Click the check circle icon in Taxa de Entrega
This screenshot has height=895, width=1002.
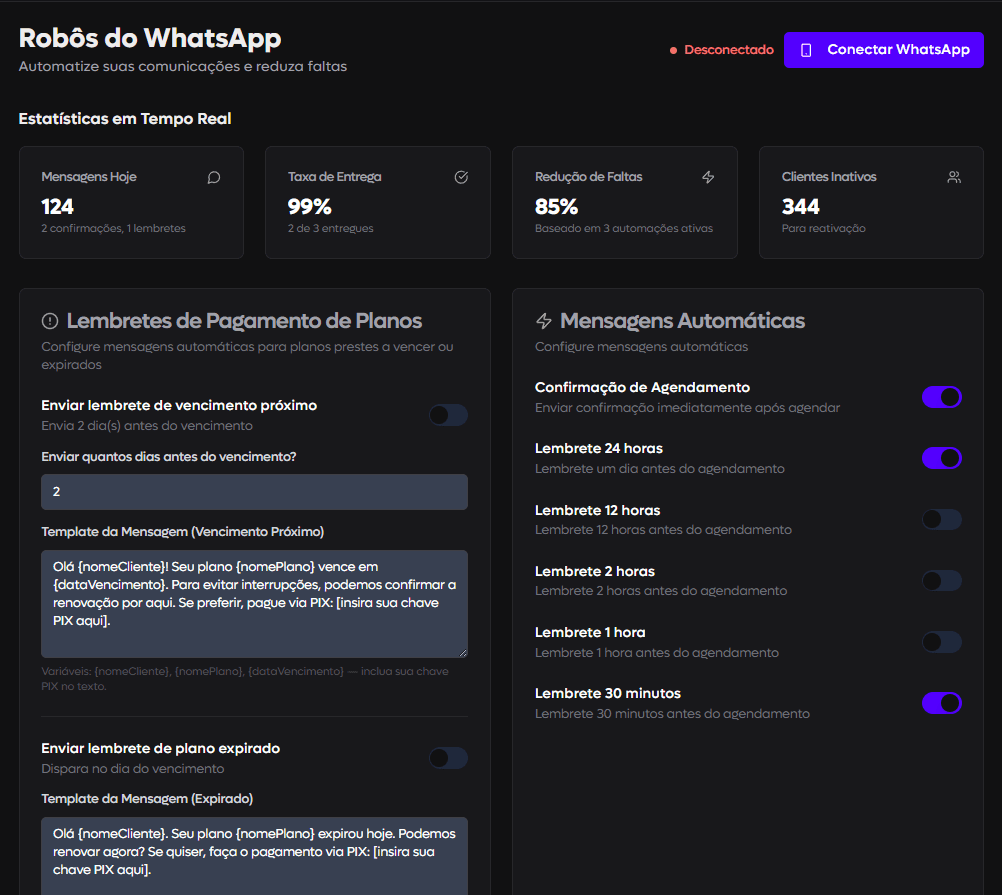tap(461, 177)
